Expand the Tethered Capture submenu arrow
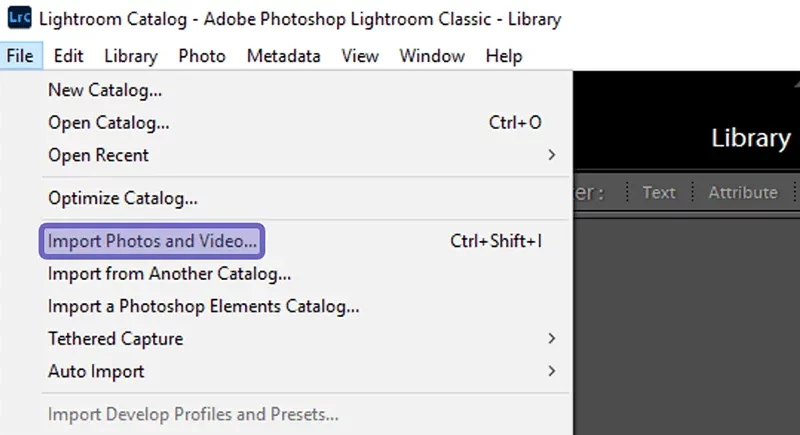 point(552,339)
